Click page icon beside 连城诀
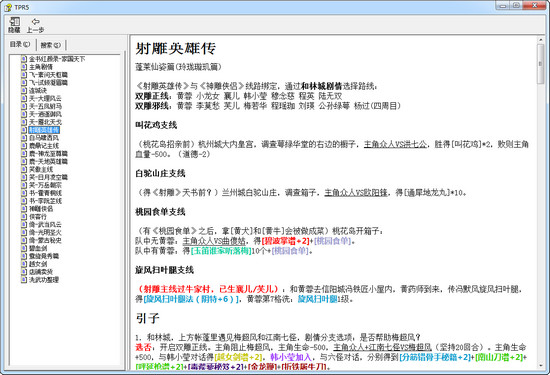Image resolution: width=550 pixels, height=375 pixels. (x=24, y=91)
